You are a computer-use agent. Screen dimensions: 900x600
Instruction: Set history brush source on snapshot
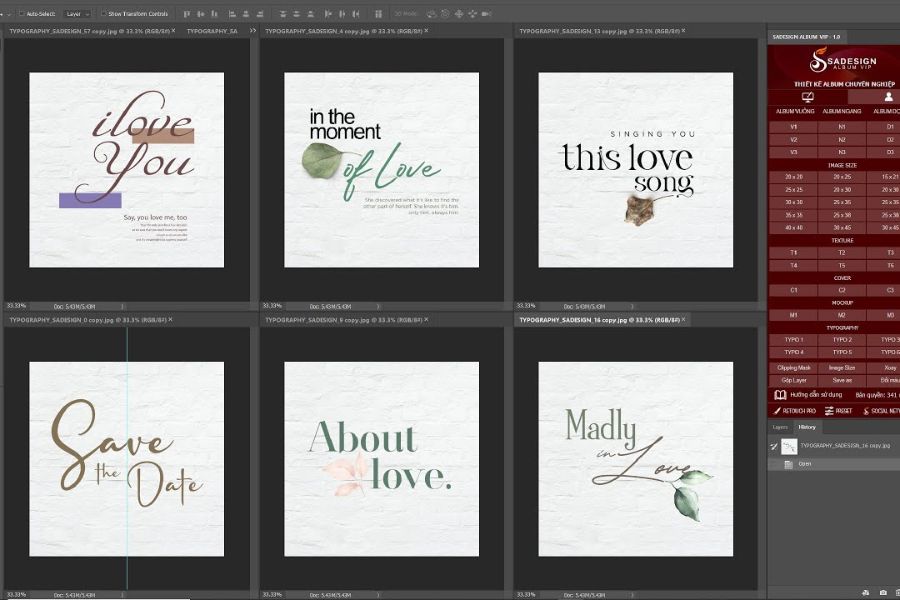[x=773, y=446]
